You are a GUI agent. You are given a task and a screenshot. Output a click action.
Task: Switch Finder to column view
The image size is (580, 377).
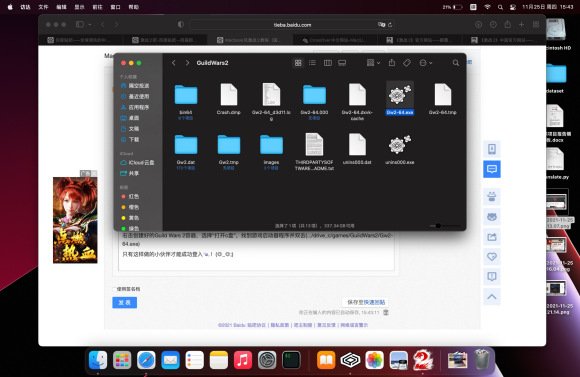pos(328,63)
